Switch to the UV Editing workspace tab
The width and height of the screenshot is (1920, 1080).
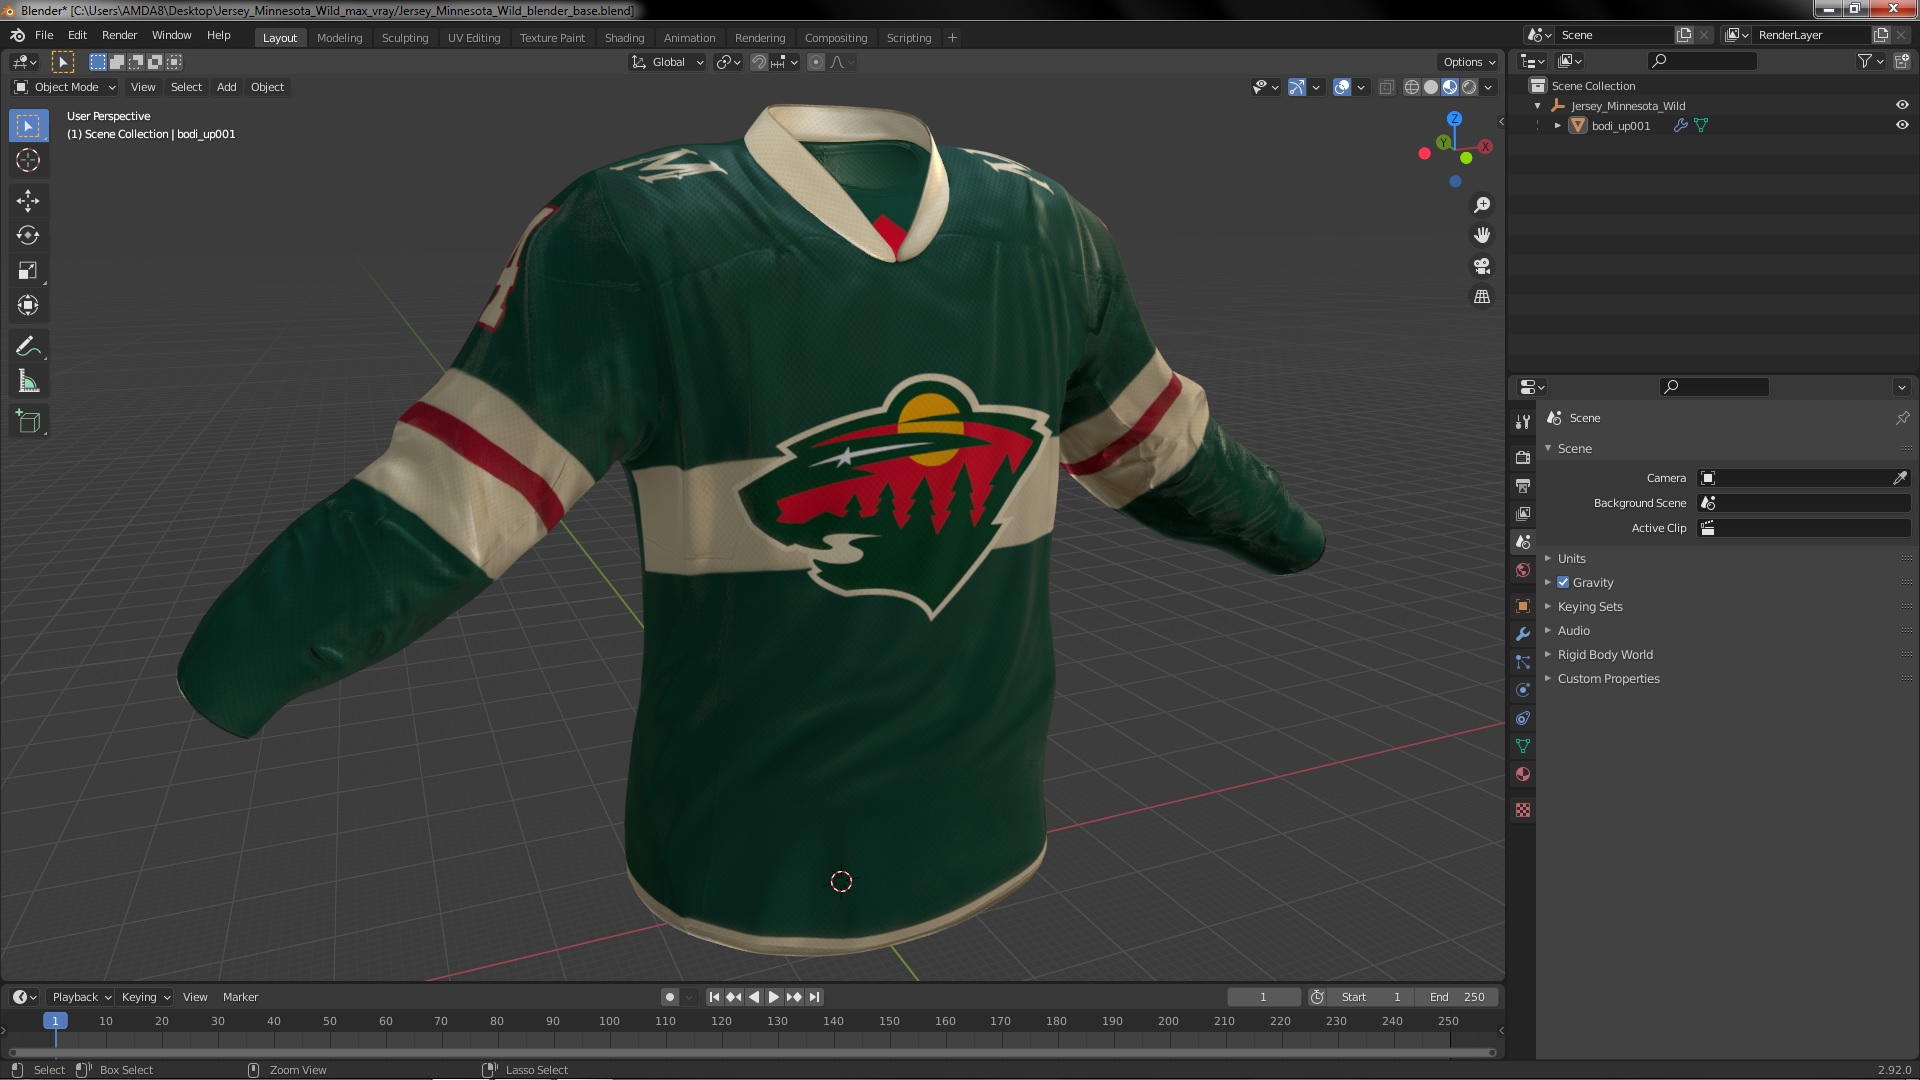tap(474, 38)
